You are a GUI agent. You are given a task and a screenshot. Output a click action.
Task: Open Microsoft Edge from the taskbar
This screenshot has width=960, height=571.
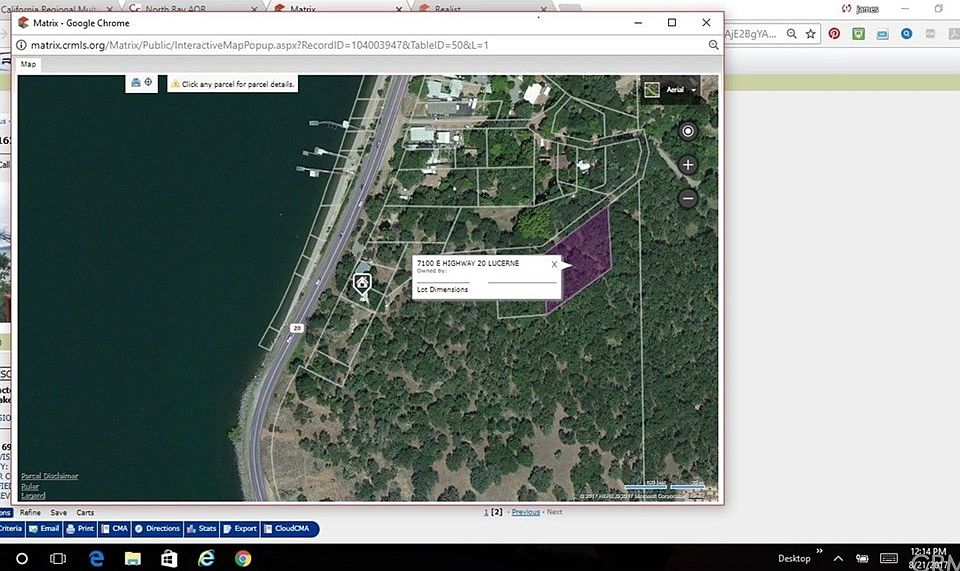point(96,558)
